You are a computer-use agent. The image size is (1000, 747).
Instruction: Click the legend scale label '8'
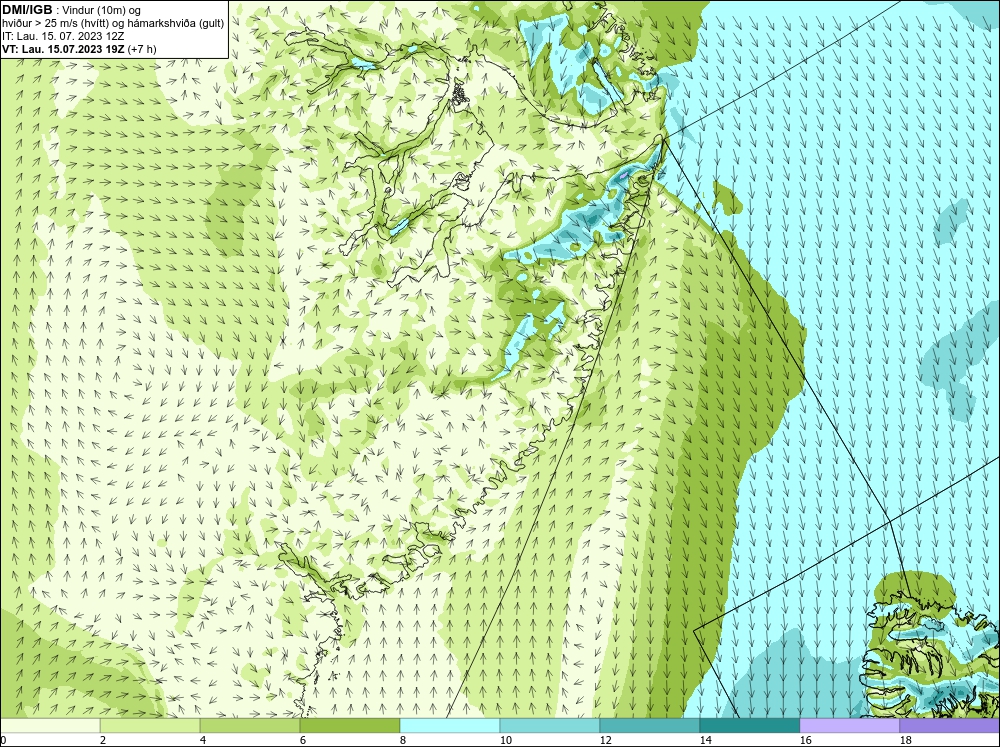point(403,740)
